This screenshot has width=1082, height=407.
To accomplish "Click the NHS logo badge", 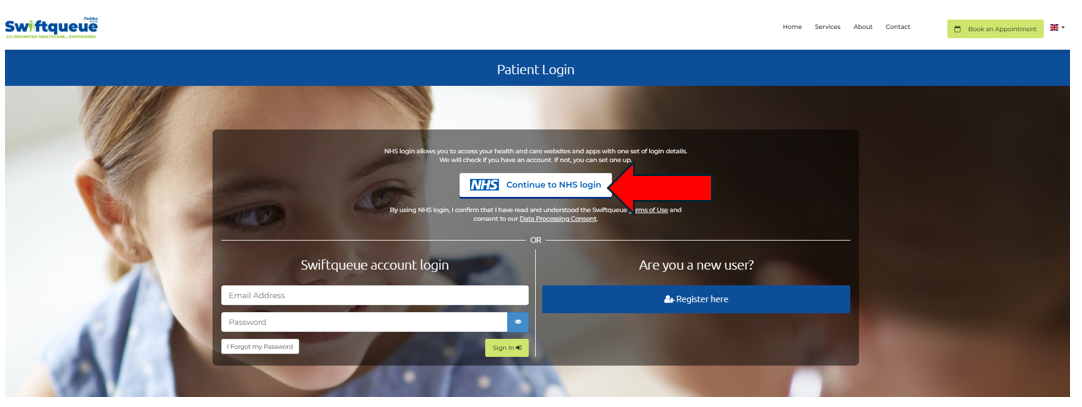I will 484,185.
